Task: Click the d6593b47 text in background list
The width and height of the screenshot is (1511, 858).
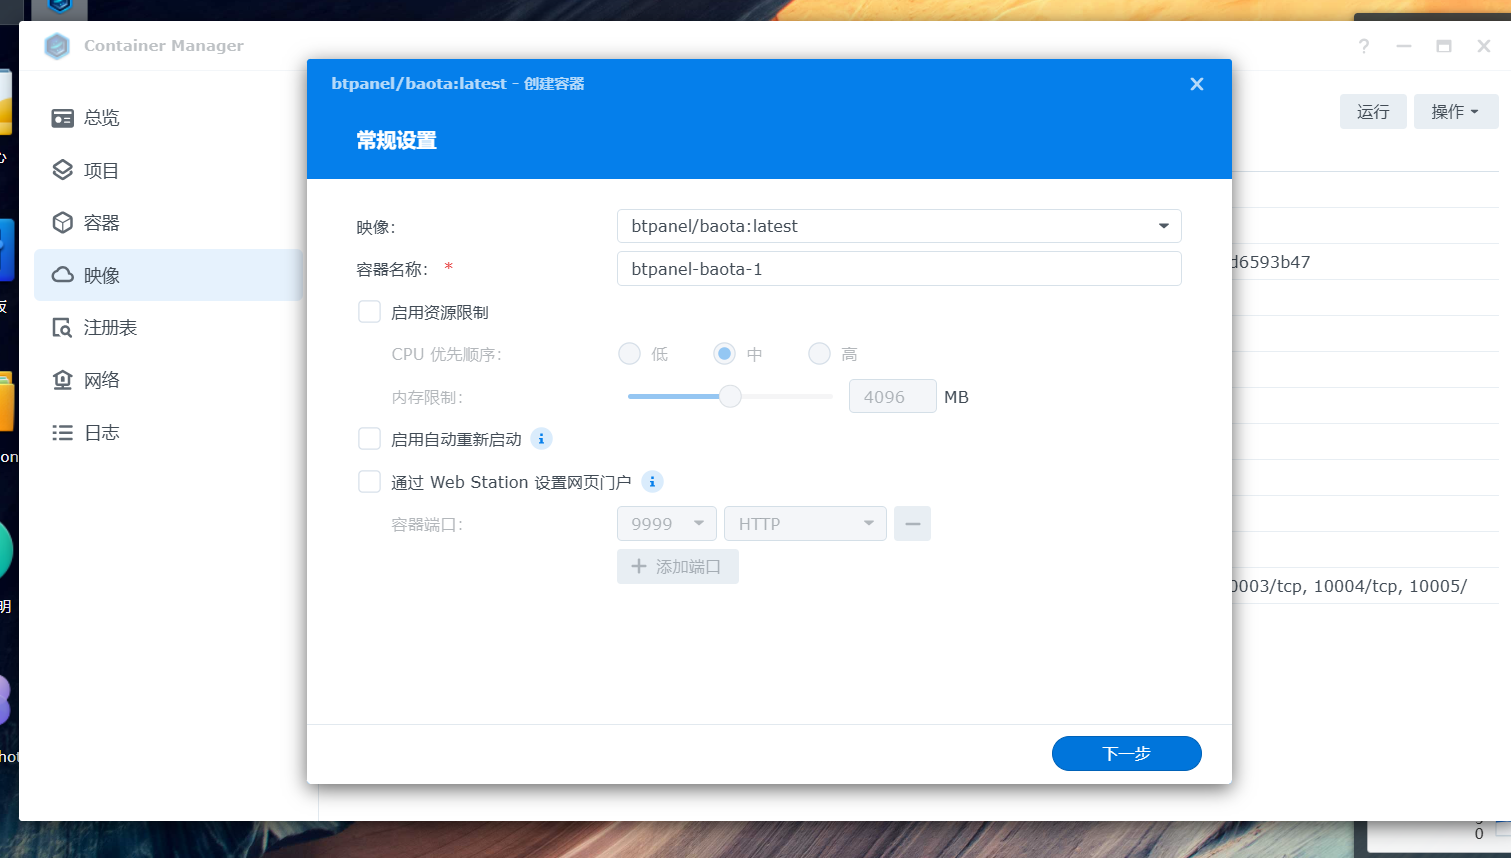Action: [x=1270, y=262]
